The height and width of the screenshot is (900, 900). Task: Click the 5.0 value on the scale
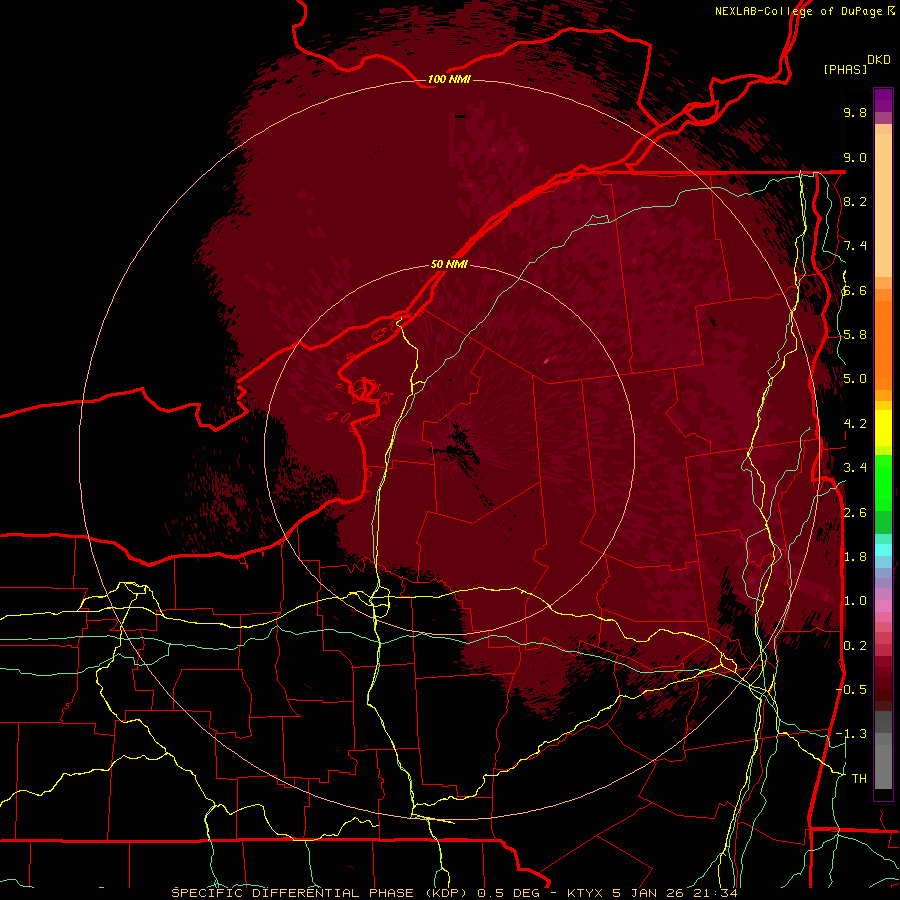coord(855,379)
